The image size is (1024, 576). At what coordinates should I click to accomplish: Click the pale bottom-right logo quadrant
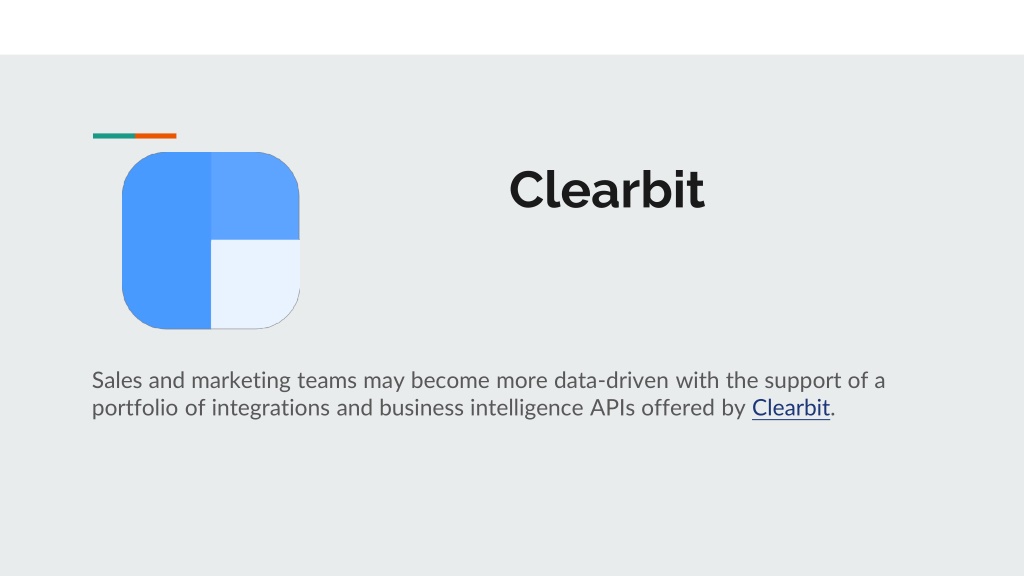pyautogui.click(x=255, y=284)
